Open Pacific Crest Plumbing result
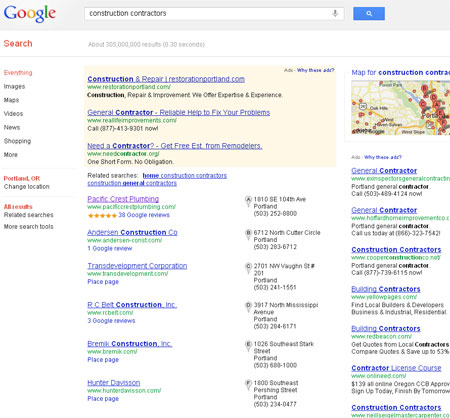The height and width of the screenshot is (418, 450). click(123, 199)
